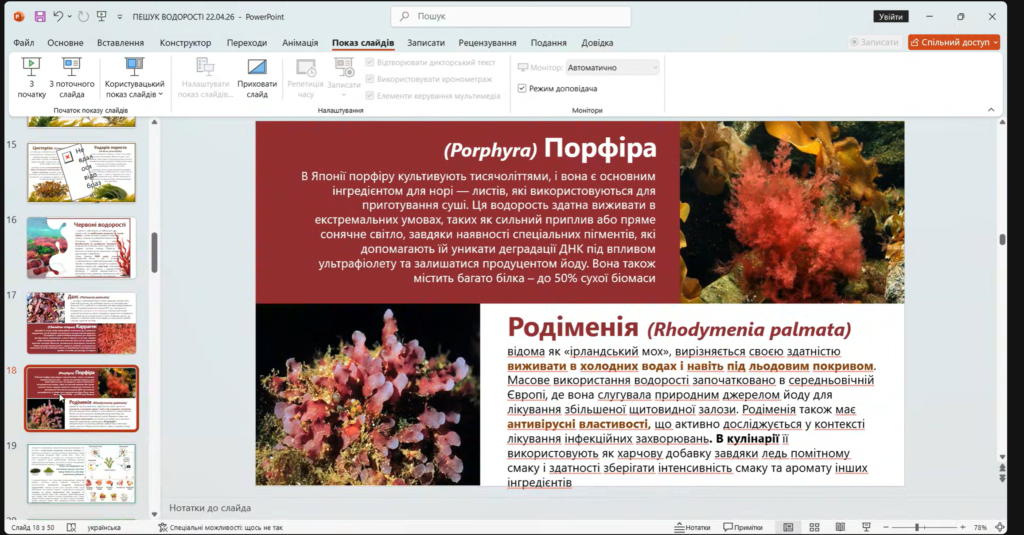This screenshot has height=535, width=1024.
Task: Expand the Undo history dropdown arrow
Action: click(x=71, y=17)
